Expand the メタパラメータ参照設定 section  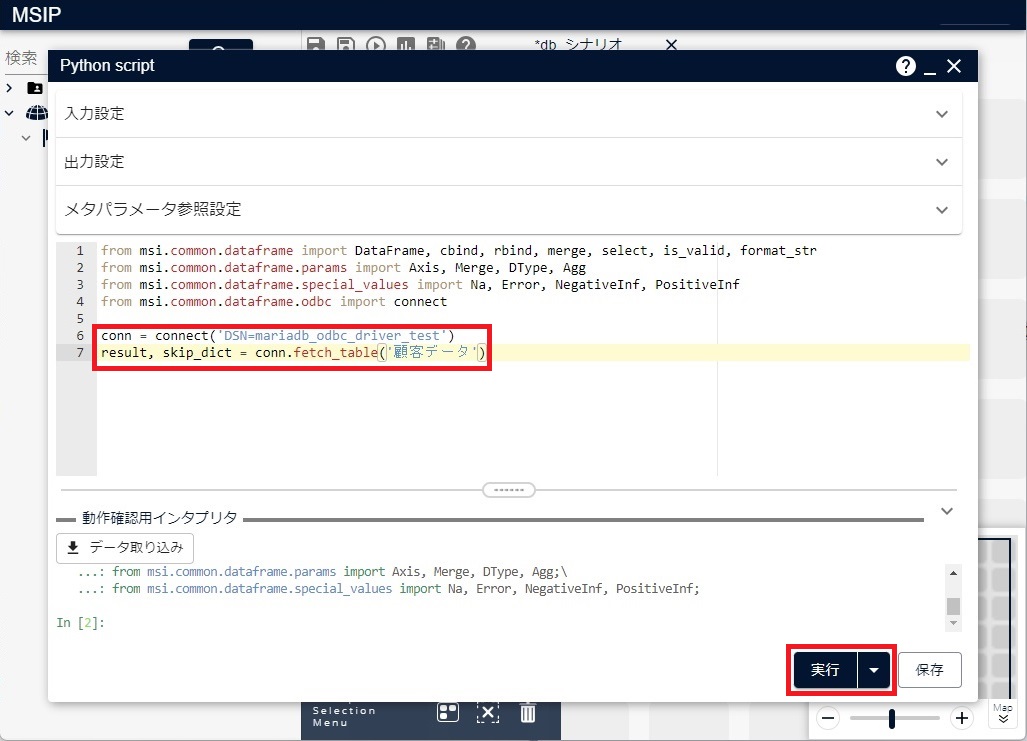coord(509,210)
